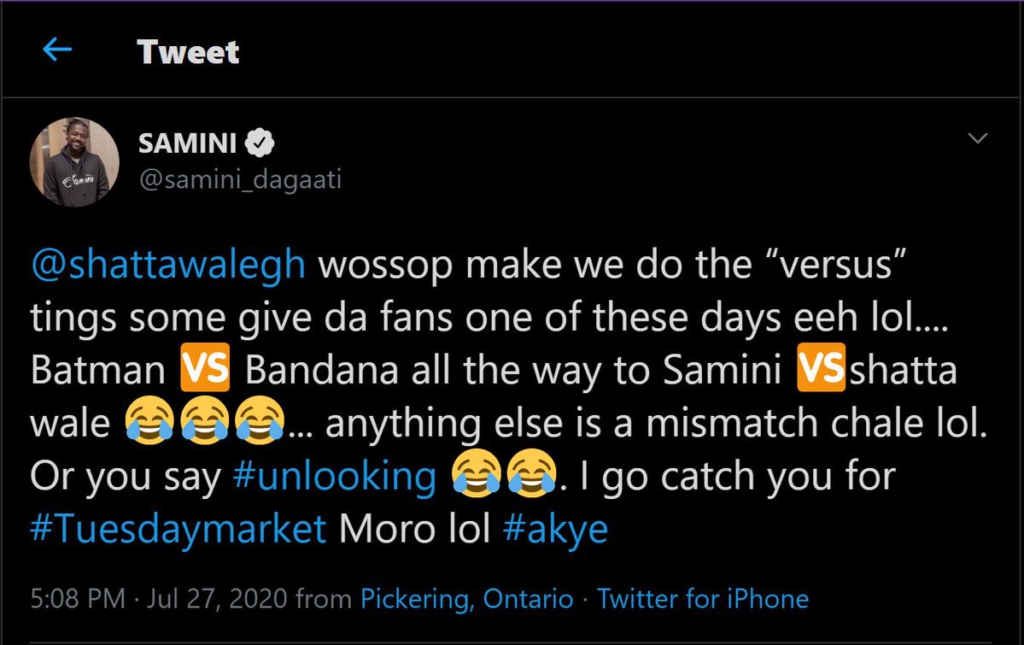This screenshot has width=1024, height=645.
Task: Click the laughing emojis after wale
Action: (204, 424)
